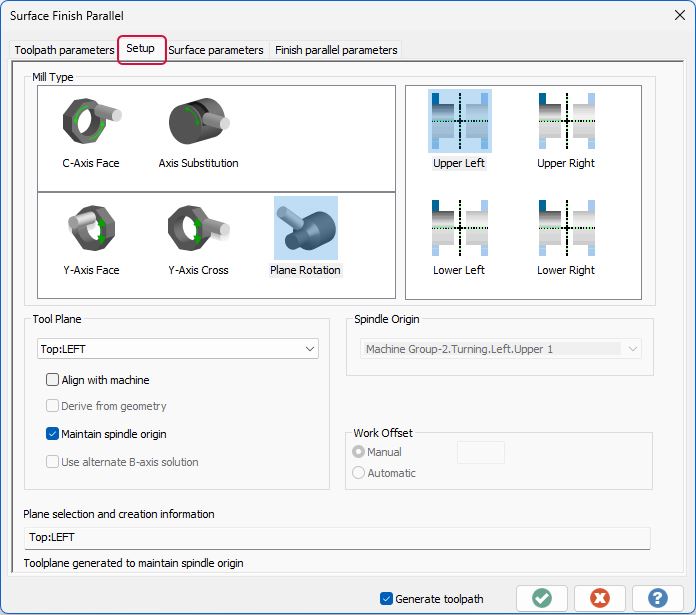The image size is (696, 615).
Task: Switch to the Toolpath parameters tab
Action: click(64, 50)
